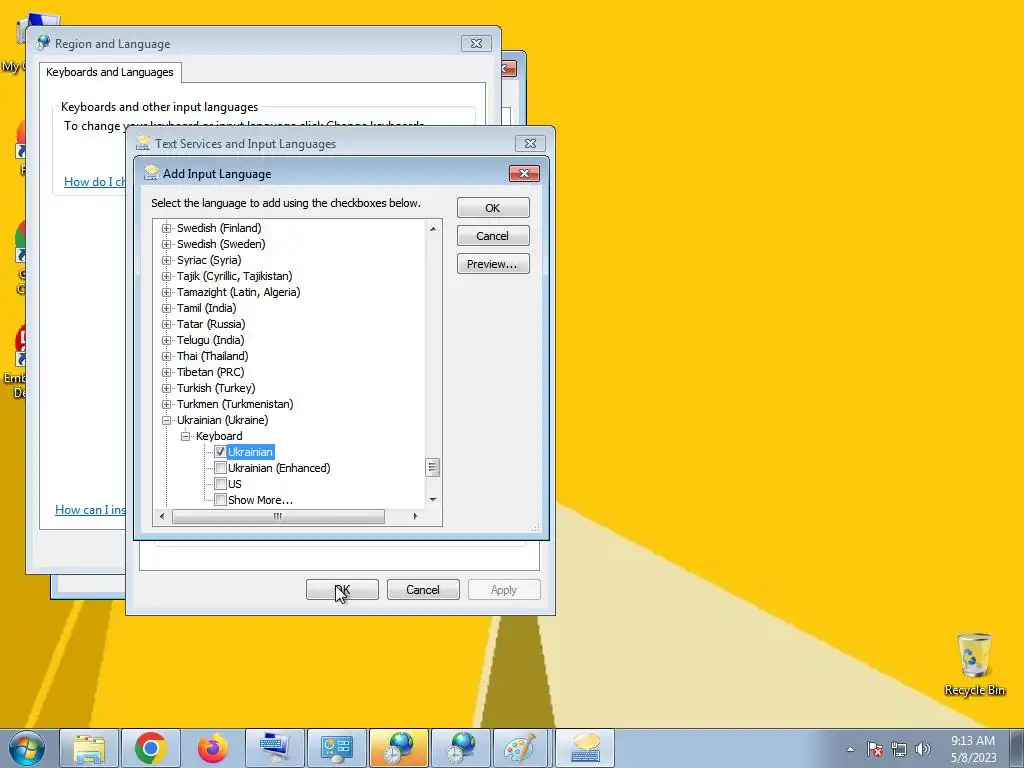Viewport: 1024px width, 768px height.
Task: Close the Text Services and Input Languages window
Action: [530, 143]
